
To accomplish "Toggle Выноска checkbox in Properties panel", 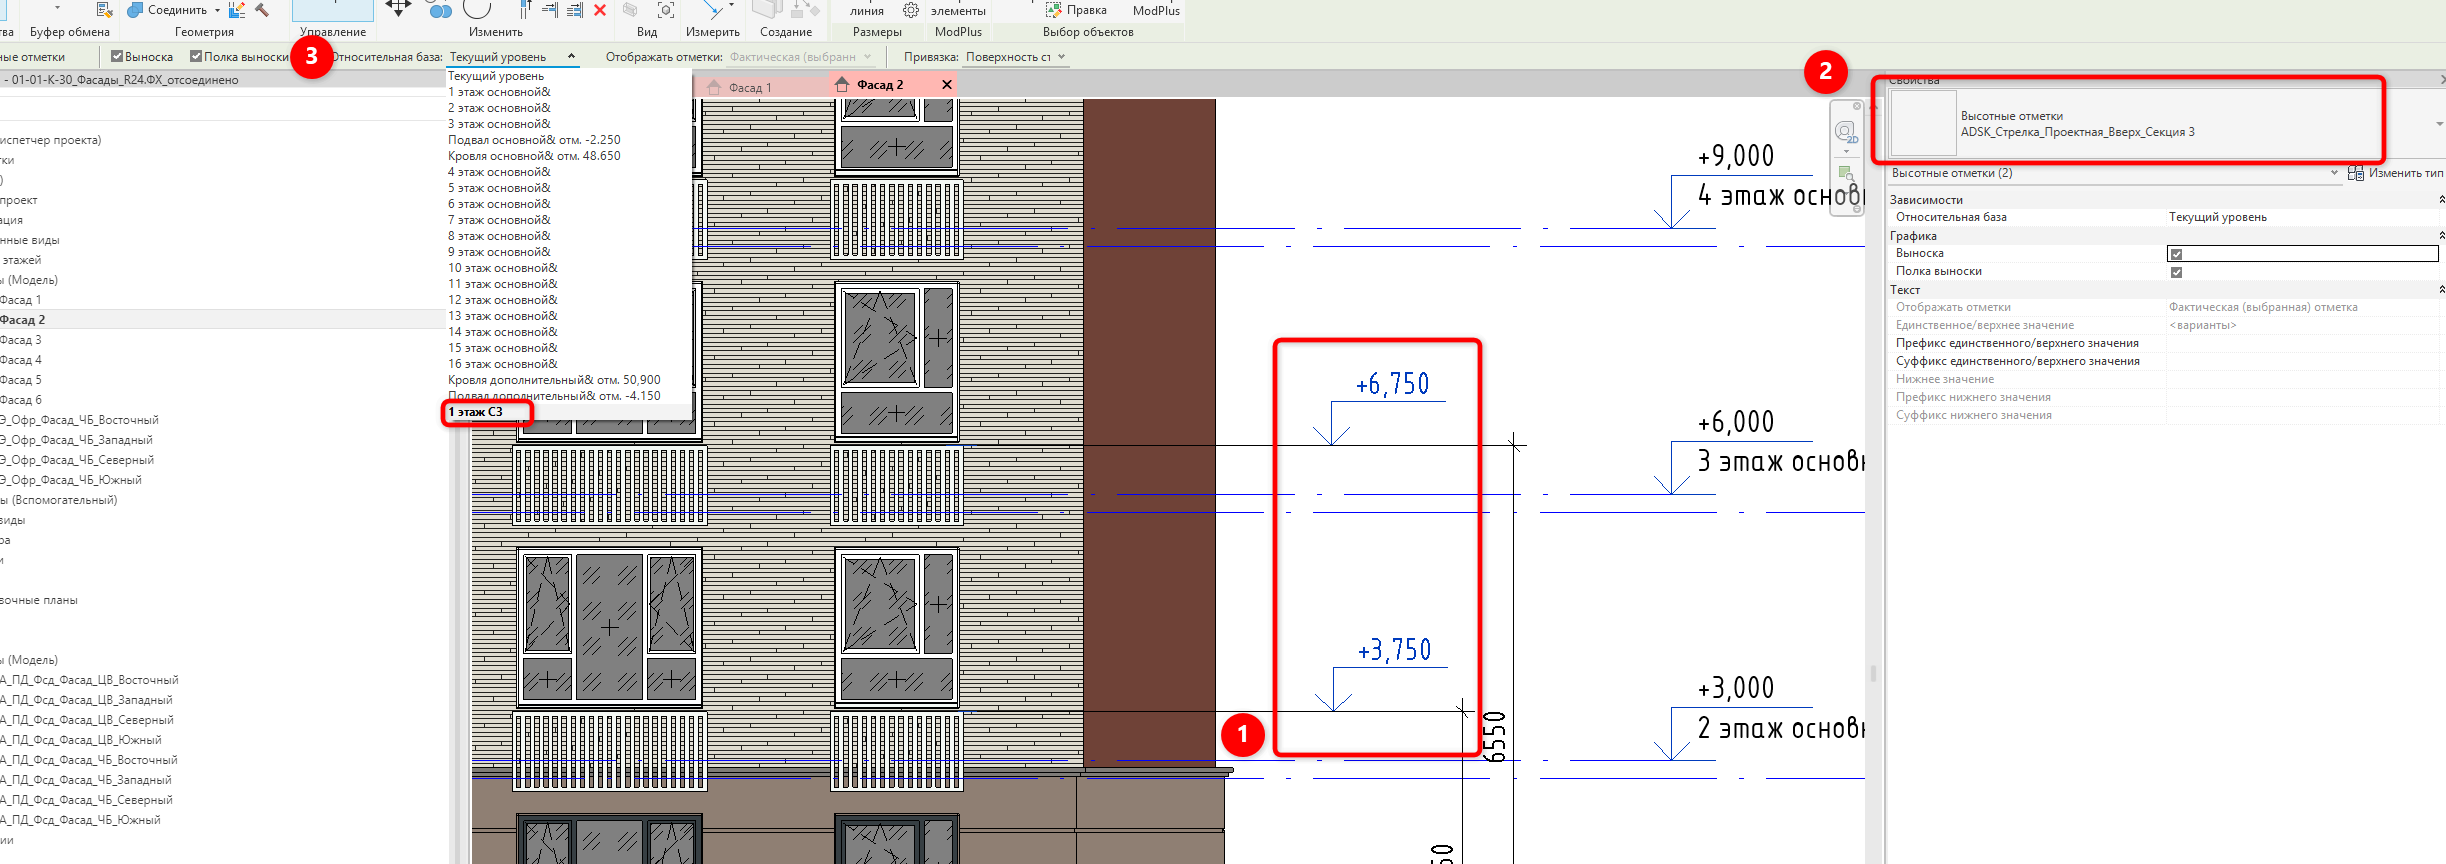I will coord(2177,254).
